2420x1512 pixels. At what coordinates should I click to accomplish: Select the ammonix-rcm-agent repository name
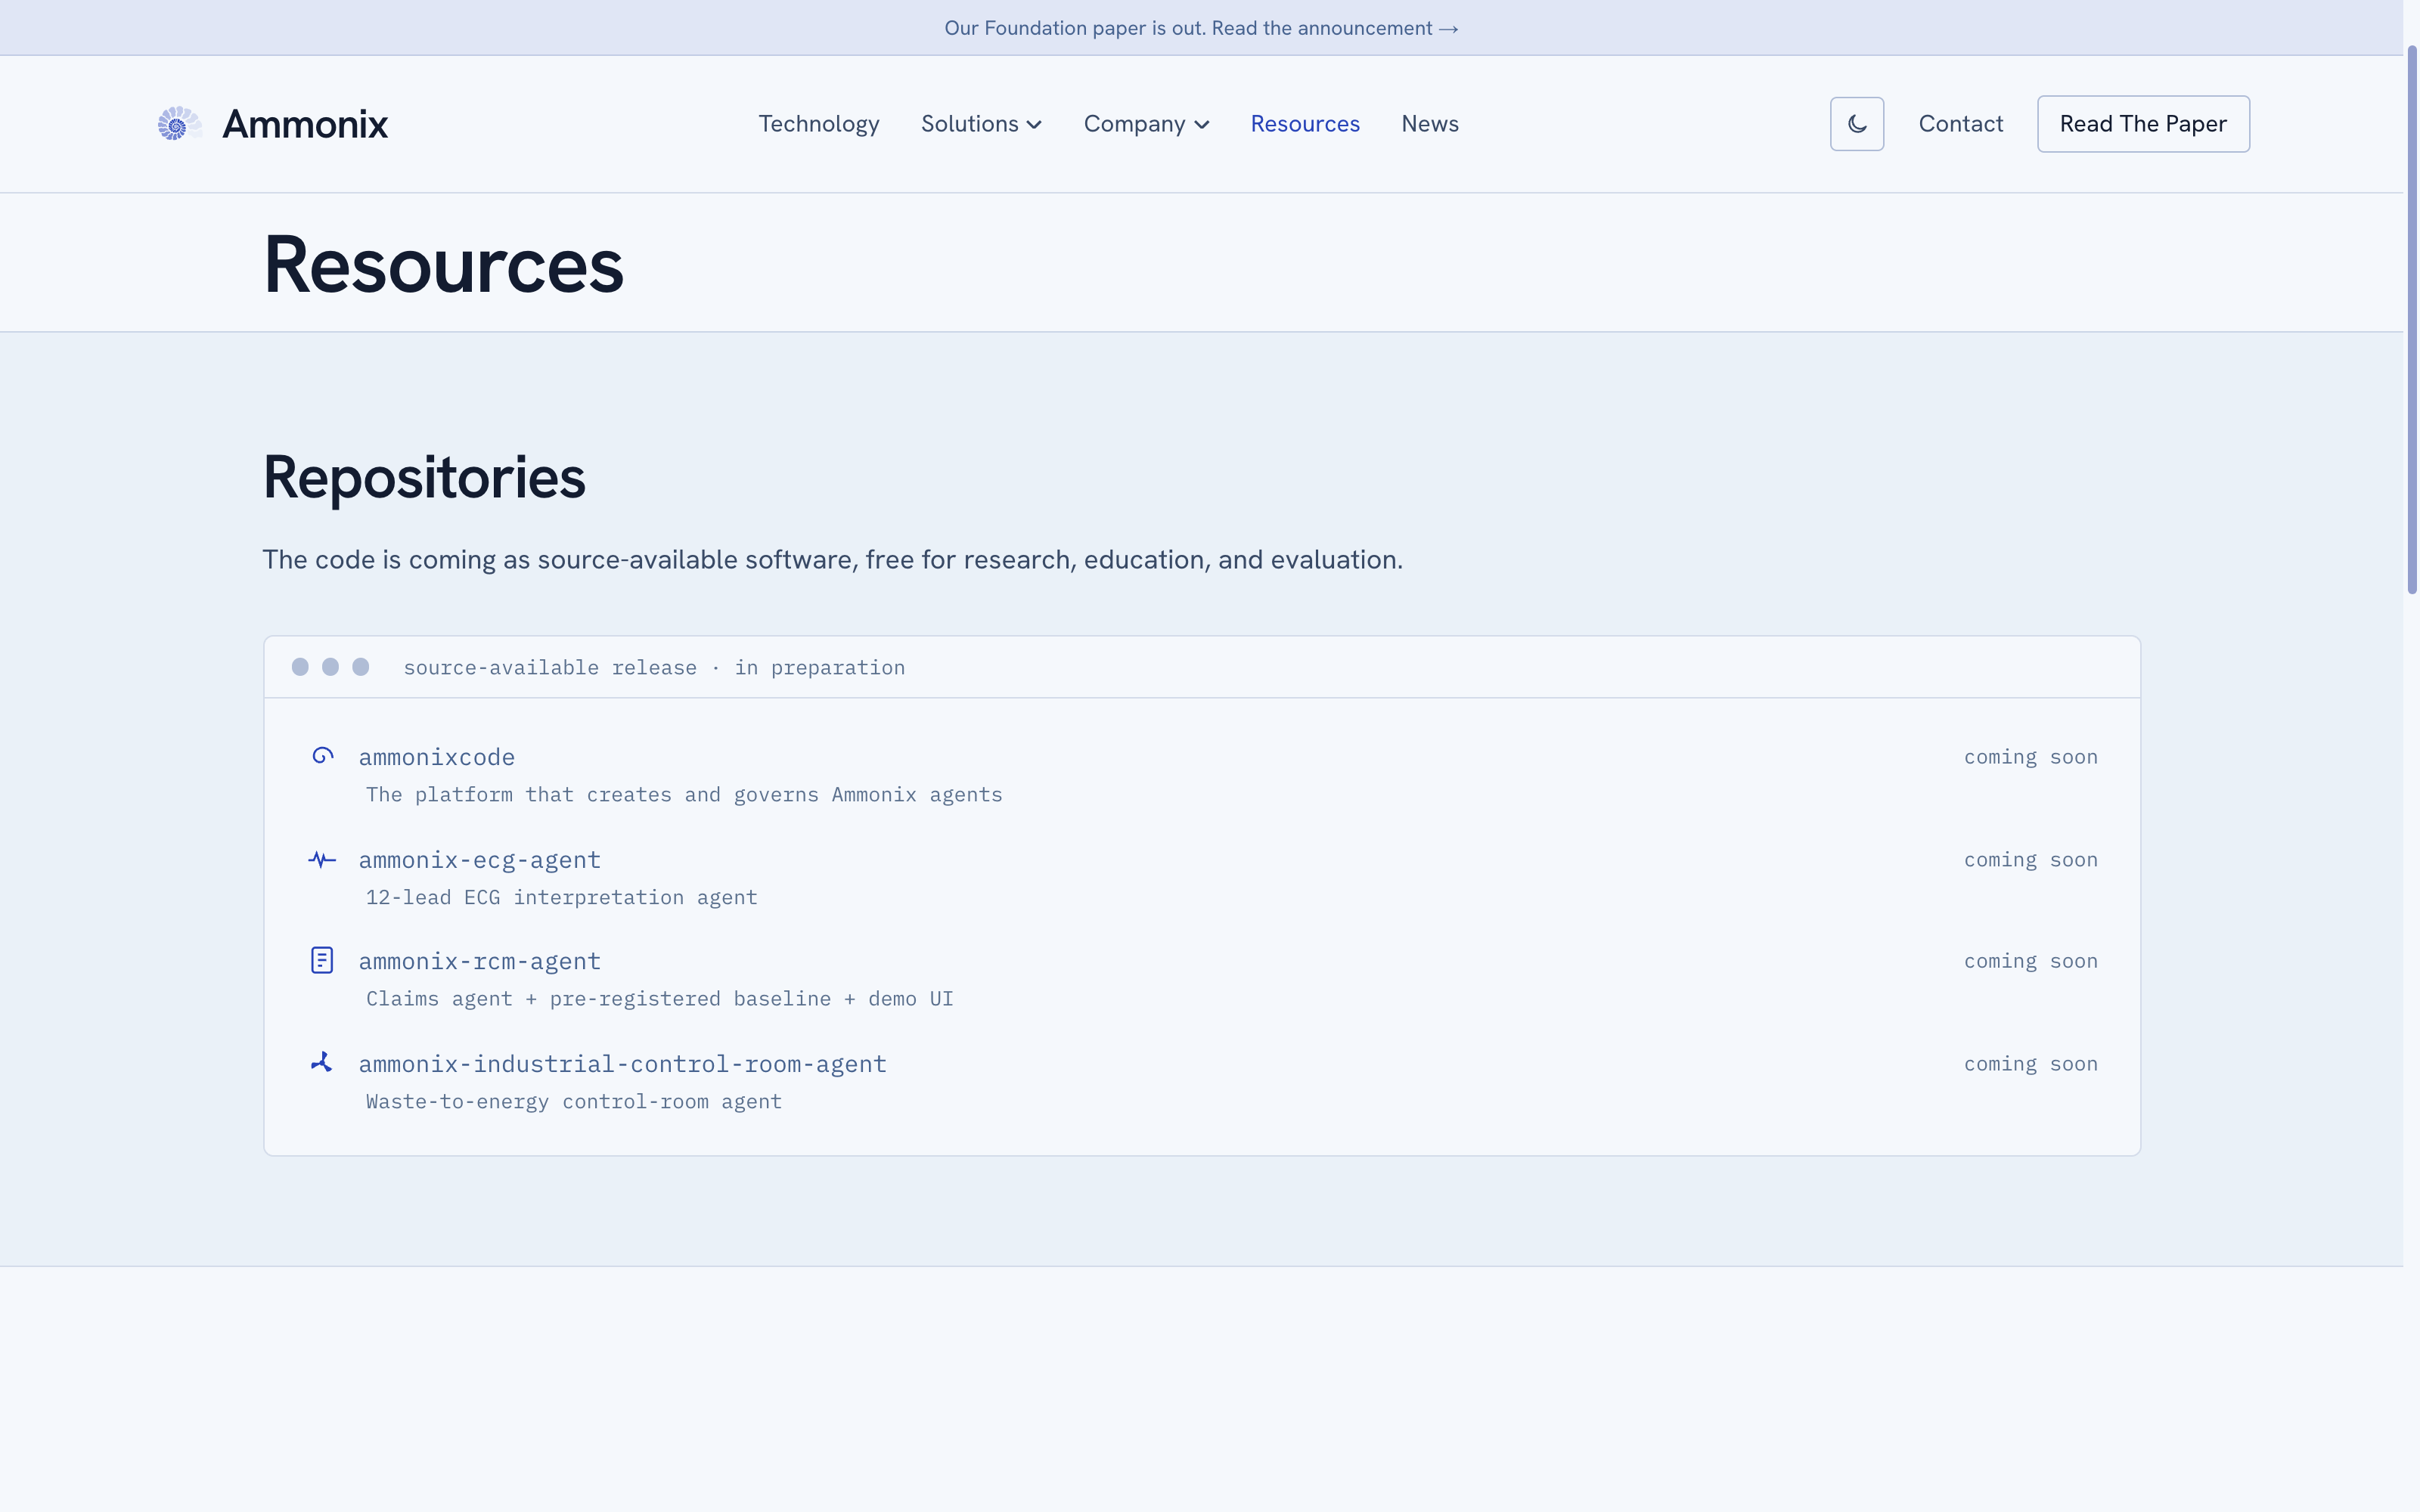pos(480,961)
